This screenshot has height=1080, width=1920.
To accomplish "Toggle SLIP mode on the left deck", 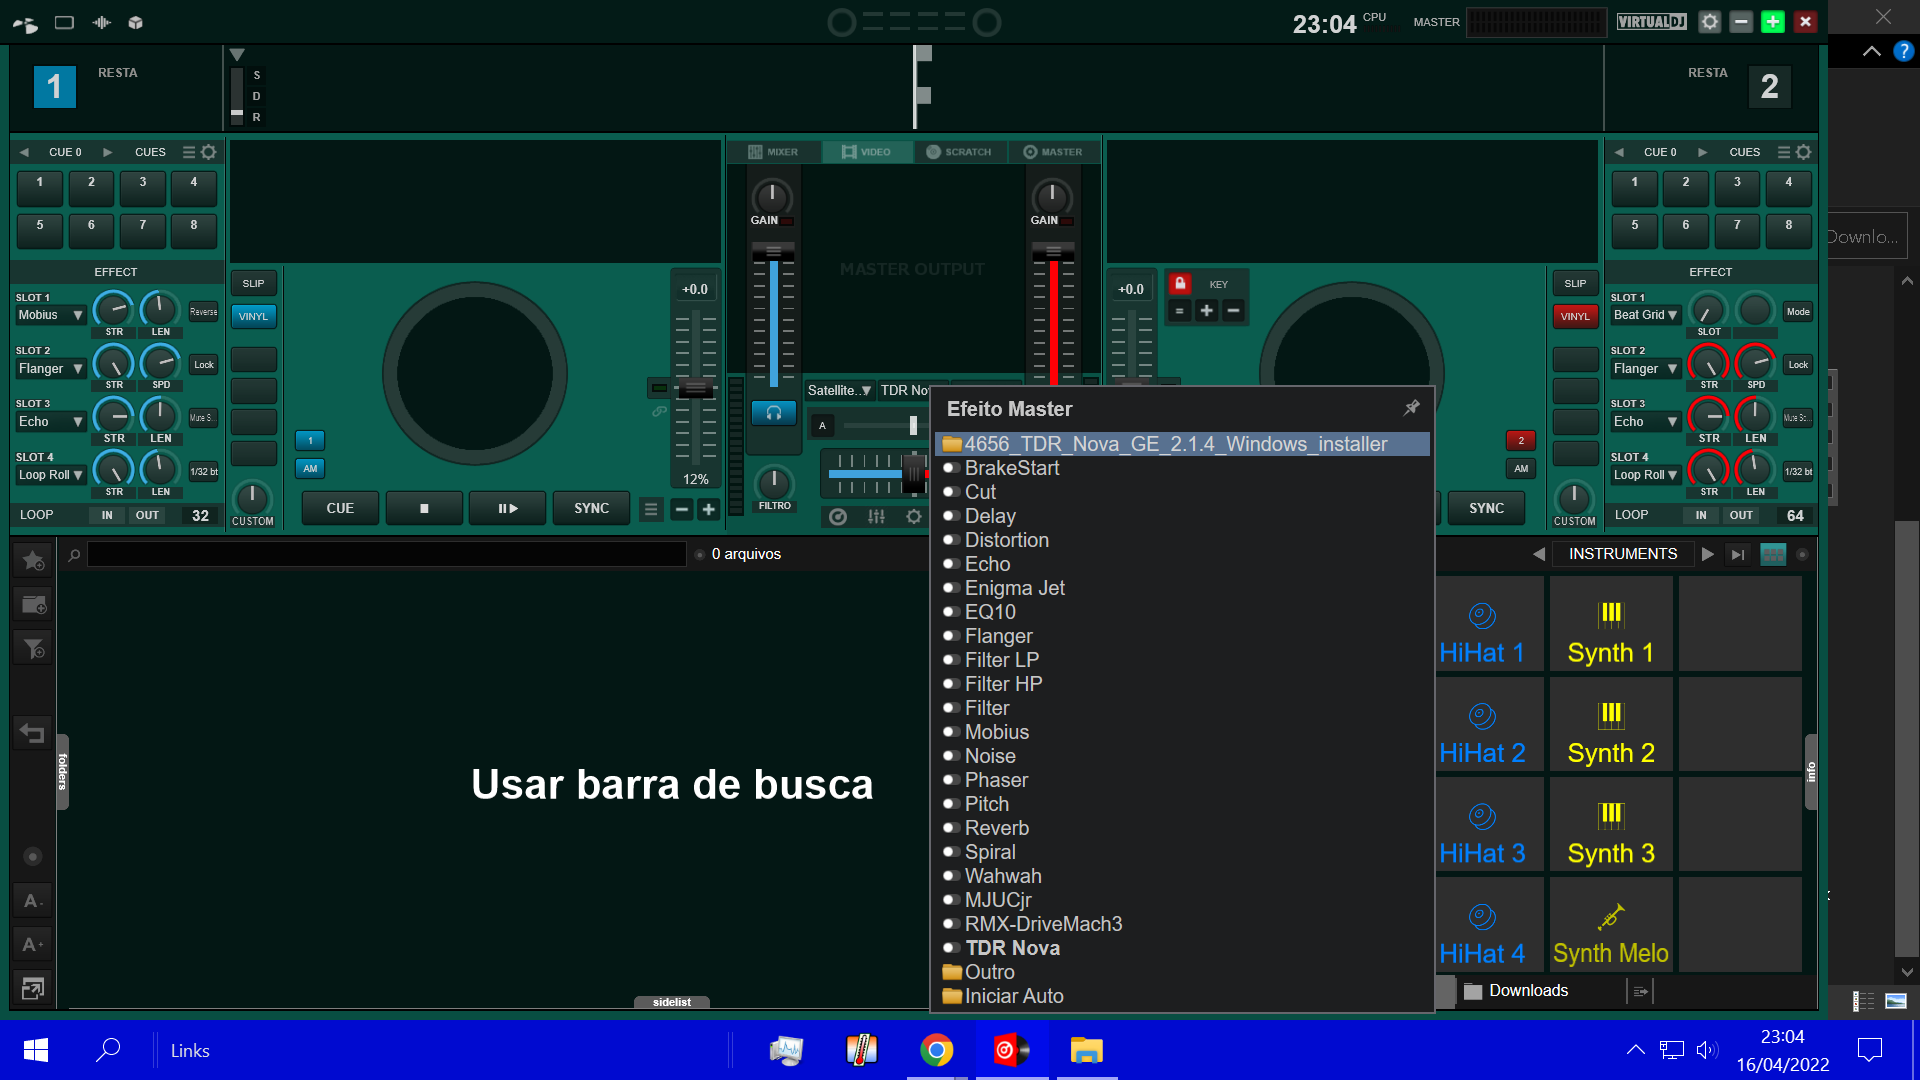I will click(x=253, y=283).
